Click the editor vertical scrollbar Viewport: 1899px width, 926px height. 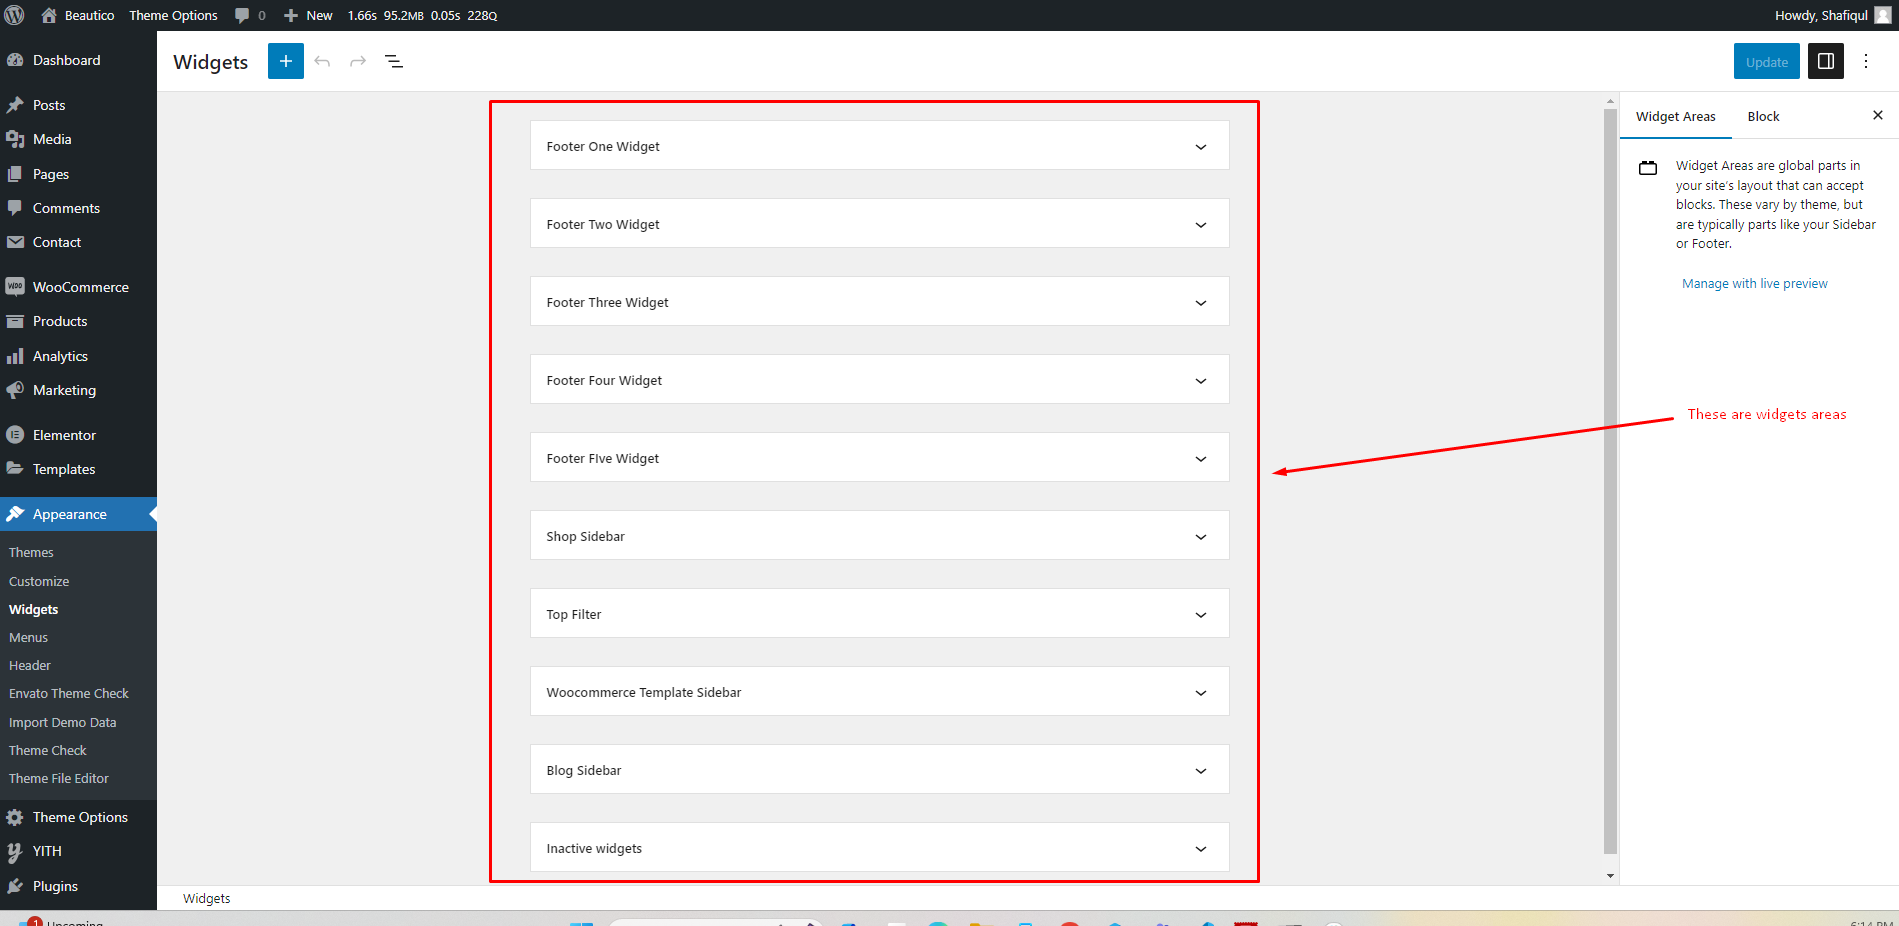(x=1610, y=480)
